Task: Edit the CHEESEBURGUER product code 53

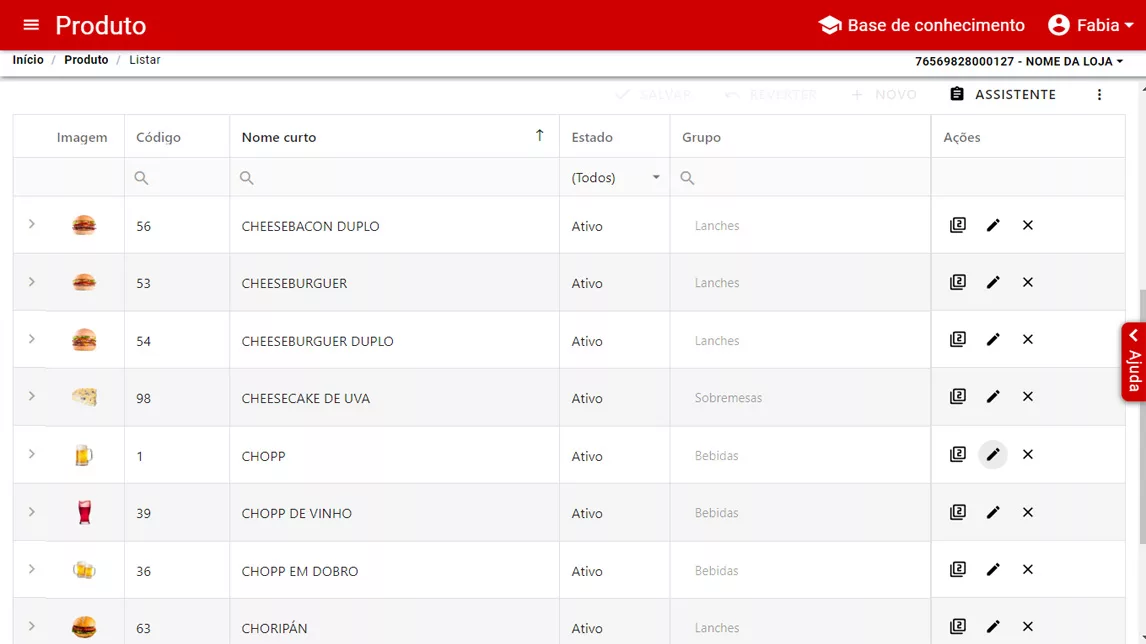Action: pyautogui.click(x=993, y=282)
